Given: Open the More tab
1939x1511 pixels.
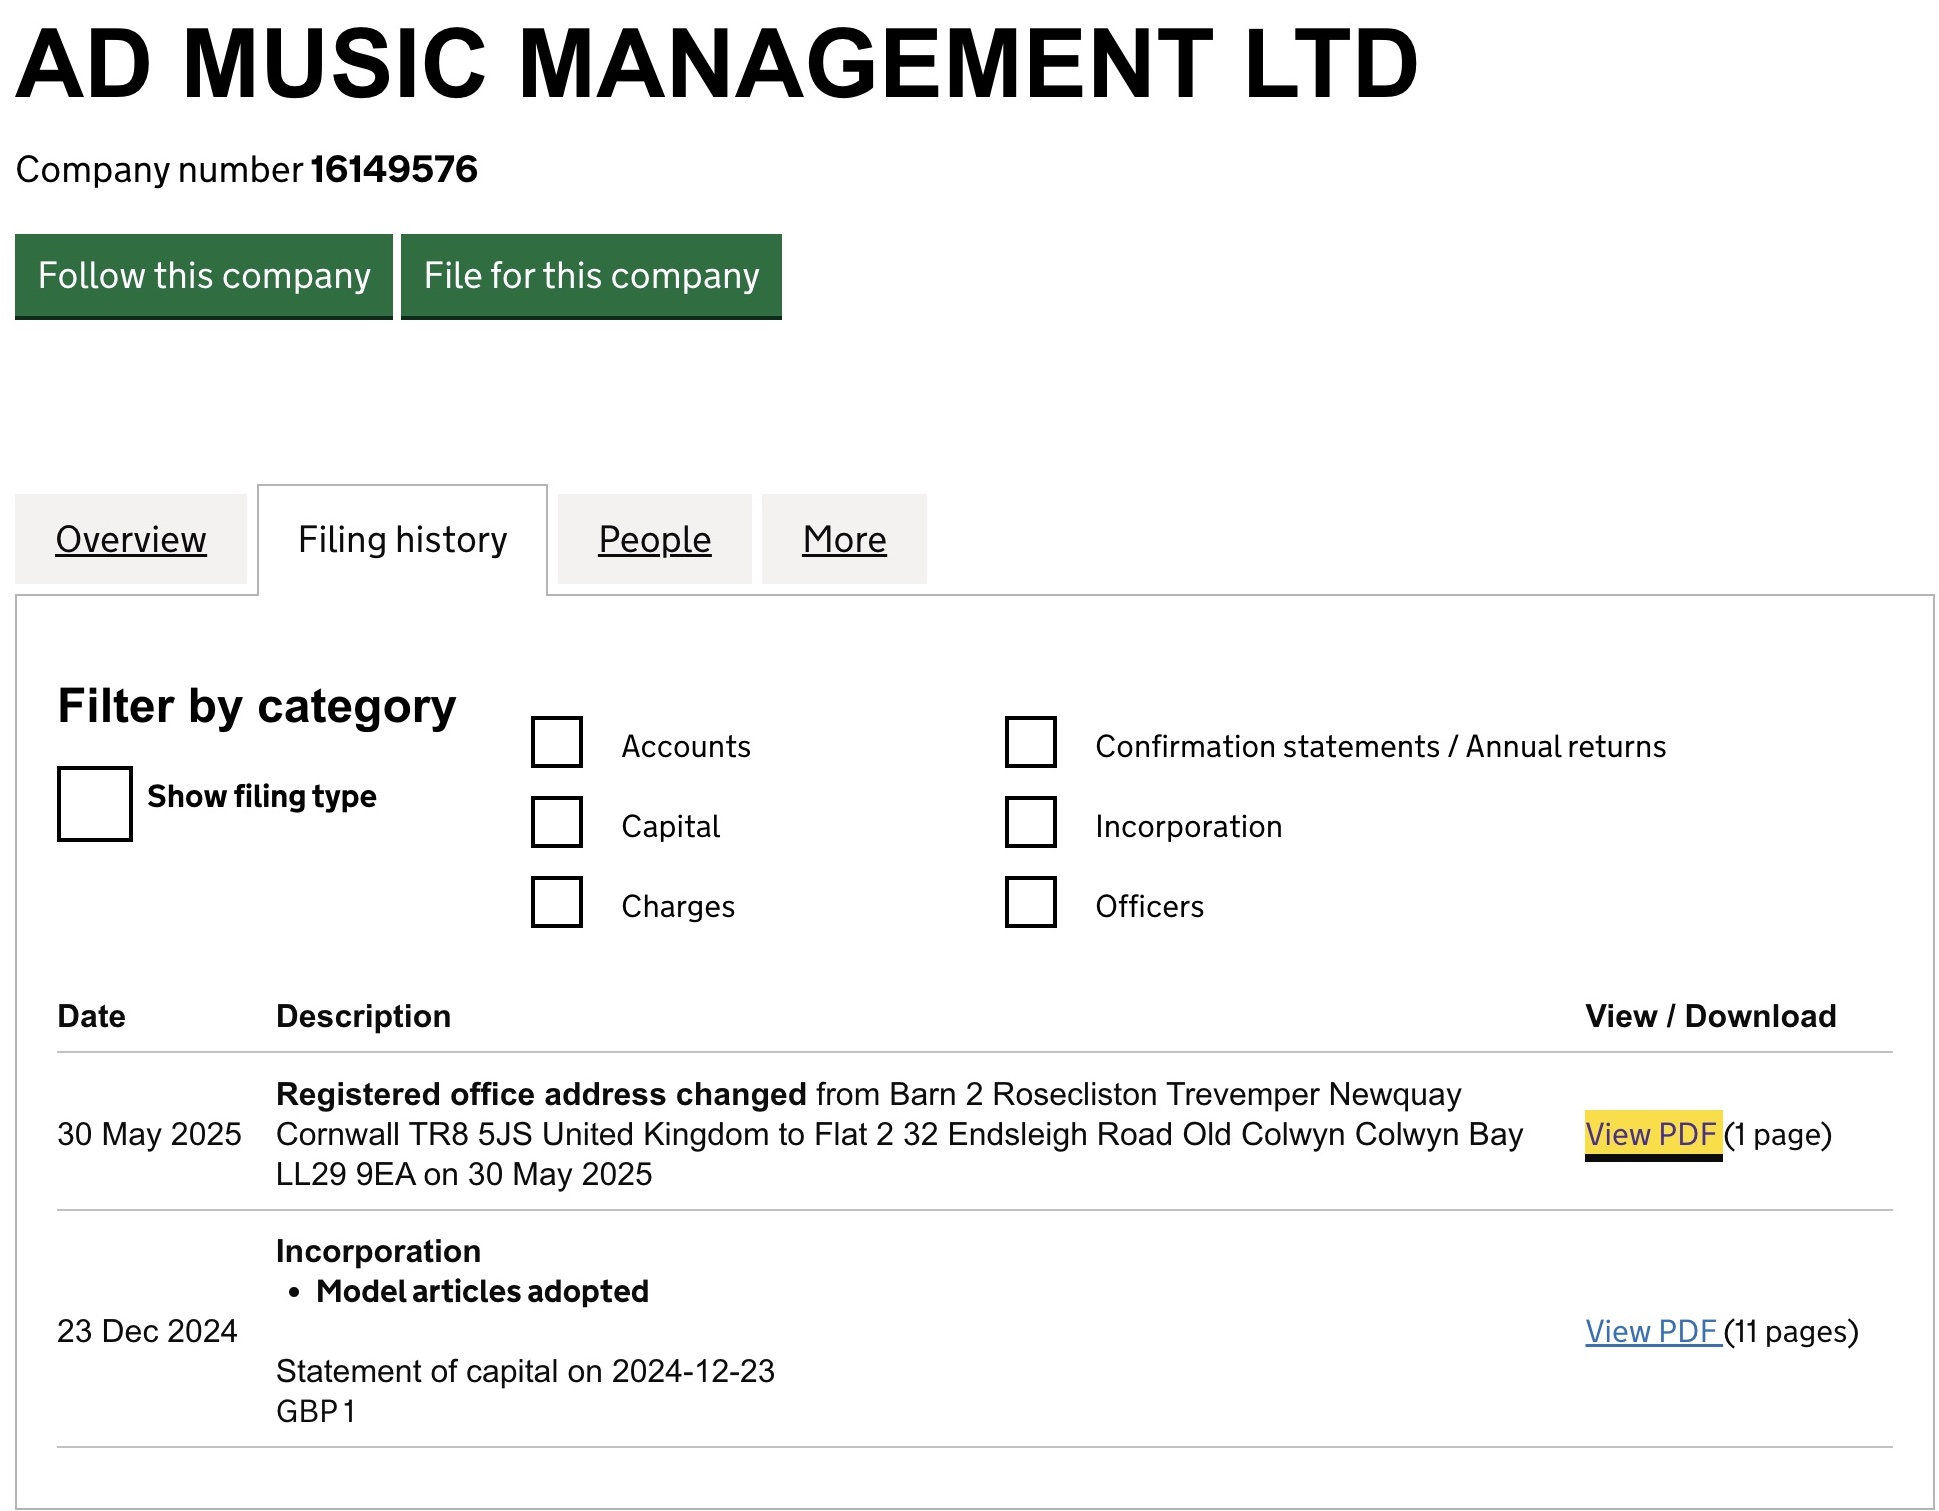Looking at the screenshot, I should coord(844,539).
